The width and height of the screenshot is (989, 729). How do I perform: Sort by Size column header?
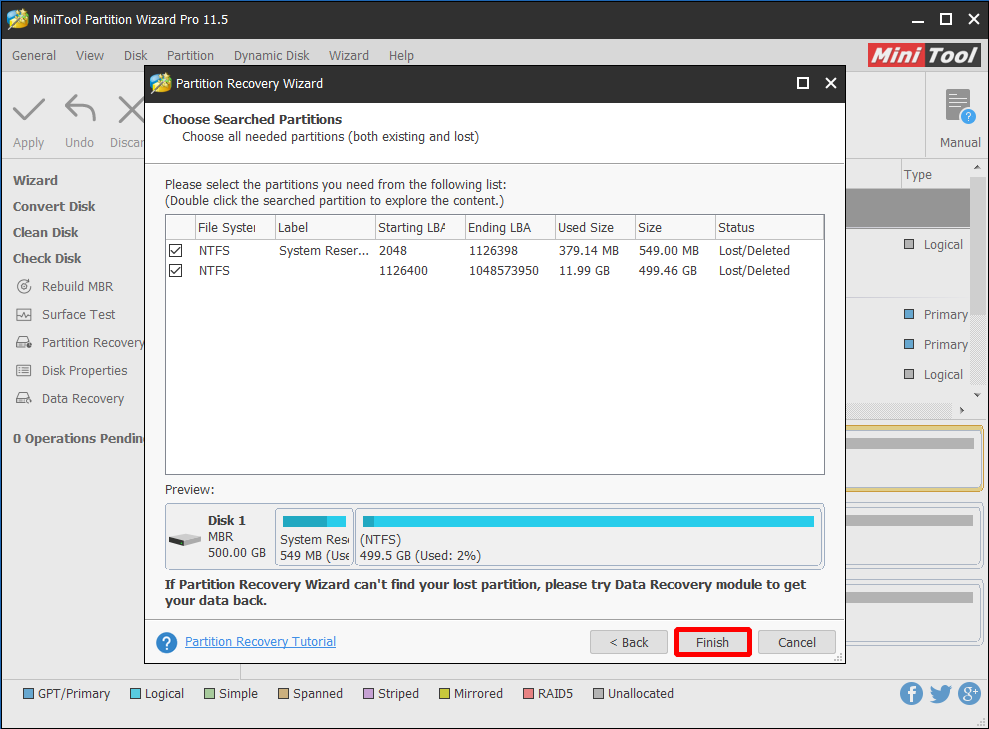[x=675, y=227]
